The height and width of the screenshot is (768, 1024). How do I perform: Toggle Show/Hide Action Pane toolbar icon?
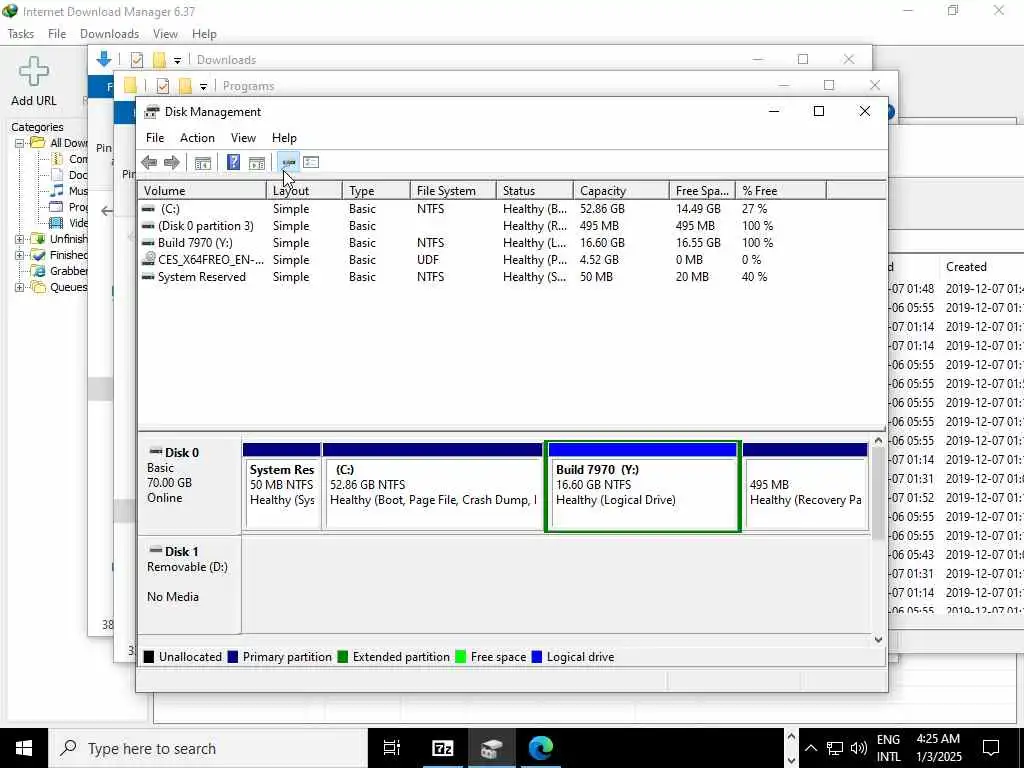pos(257,163)
